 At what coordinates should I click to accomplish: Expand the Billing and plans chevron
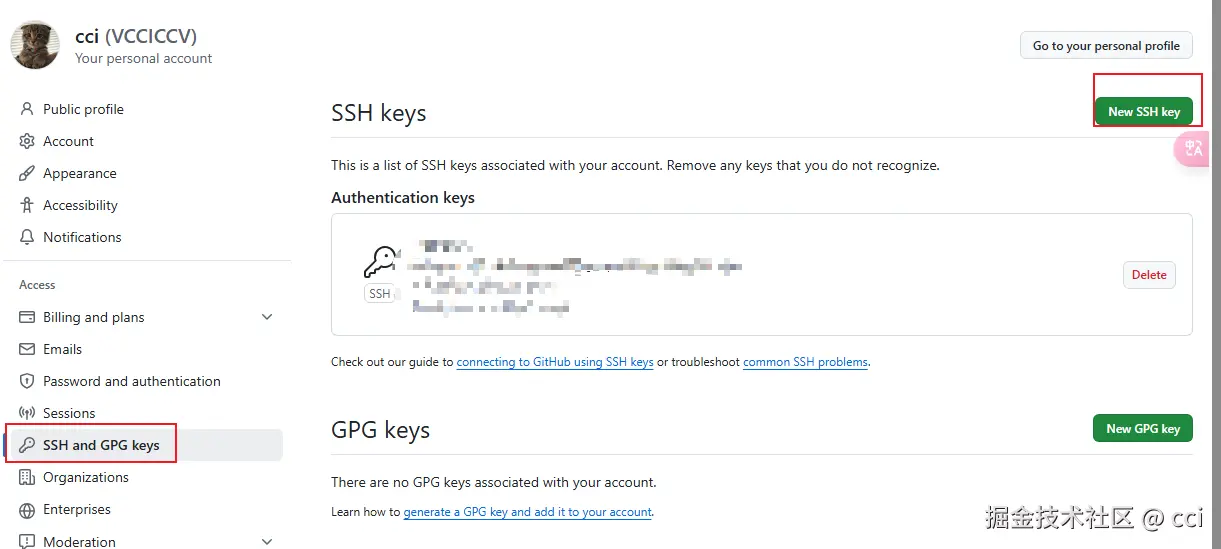pyautogui.click(x=267, y=317)
